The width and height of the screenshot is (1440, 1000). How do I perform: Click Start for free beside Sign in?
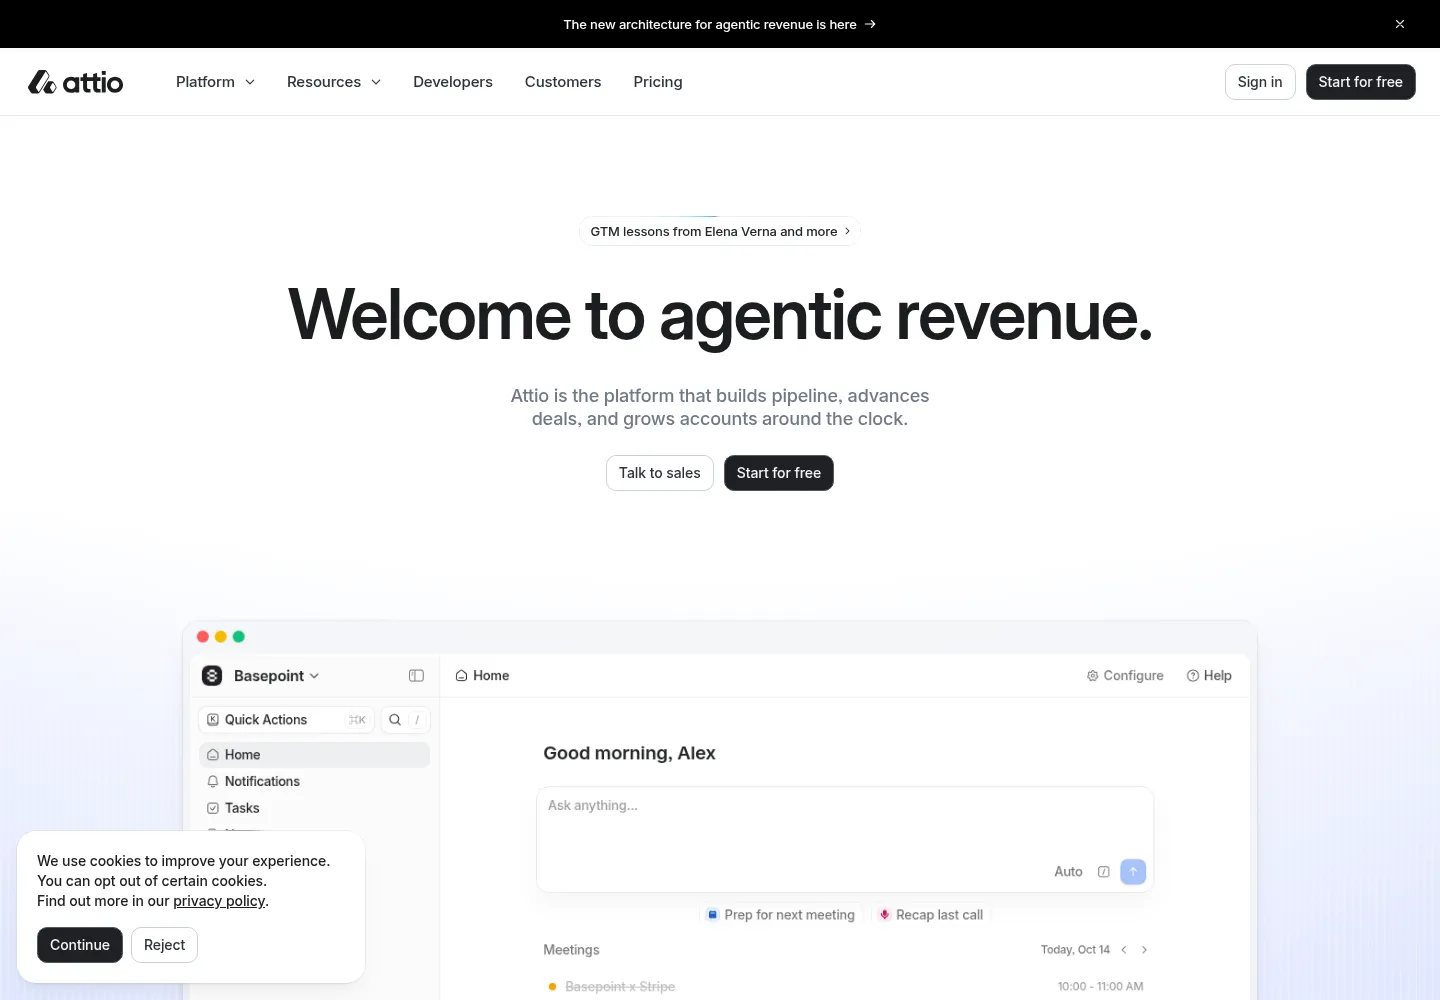pyautogui.click(x=1360, y=82)
